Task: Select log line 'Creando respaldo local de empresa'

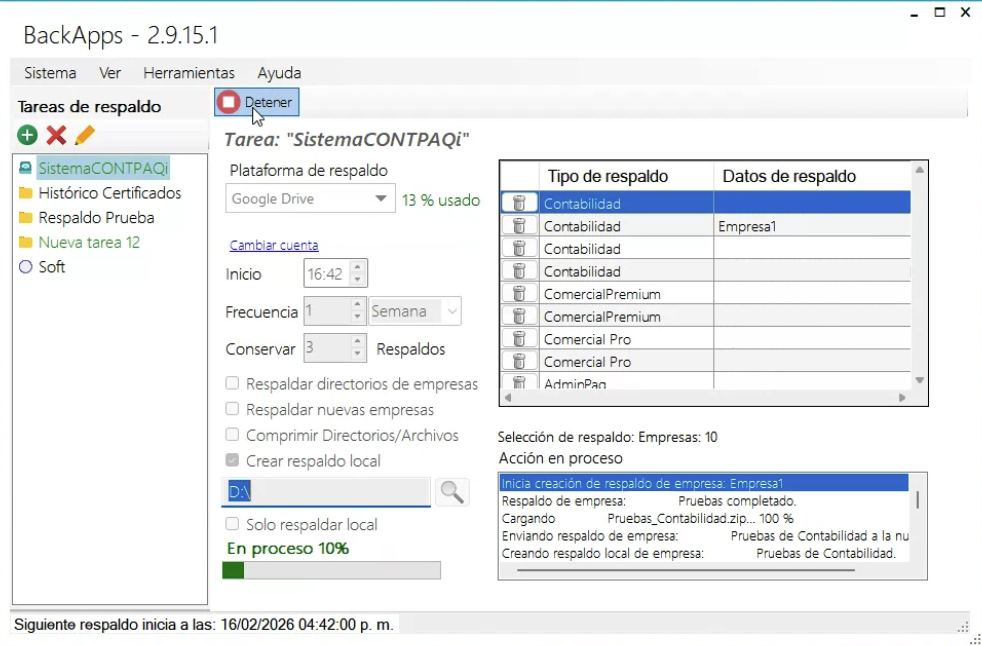Action: 704,554
